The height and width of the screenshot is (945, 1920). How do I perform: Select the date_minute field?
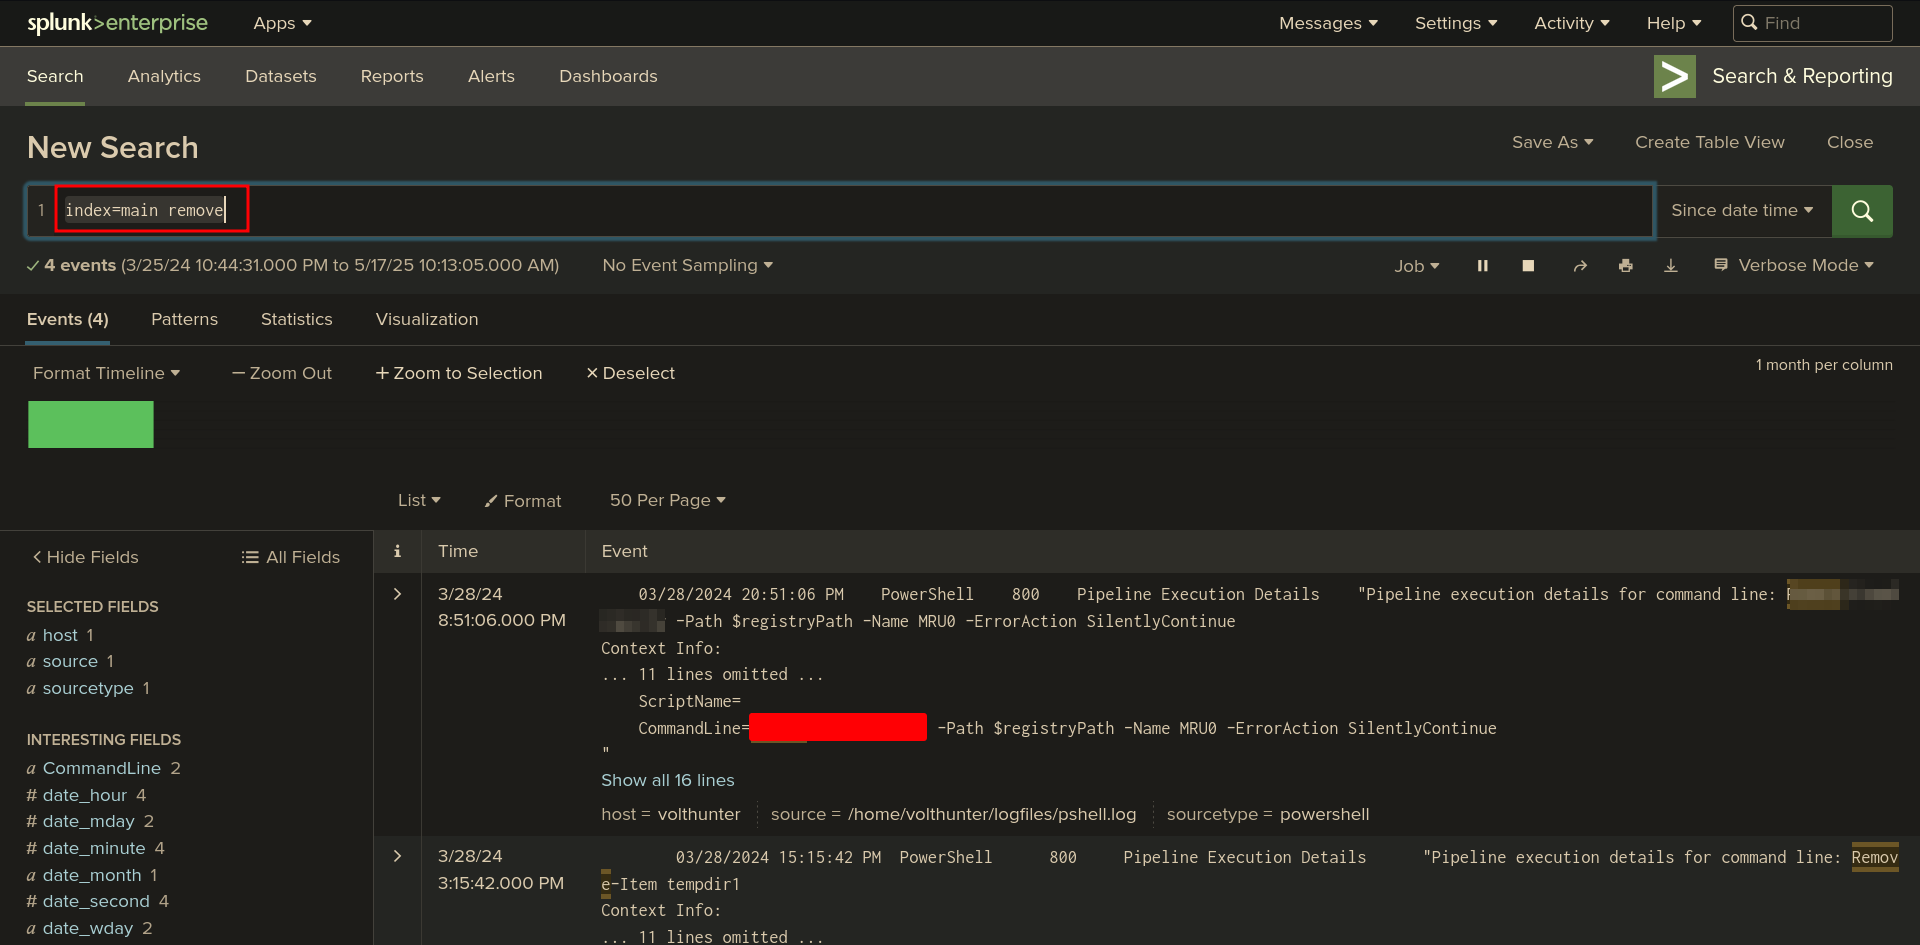[95, 848]
